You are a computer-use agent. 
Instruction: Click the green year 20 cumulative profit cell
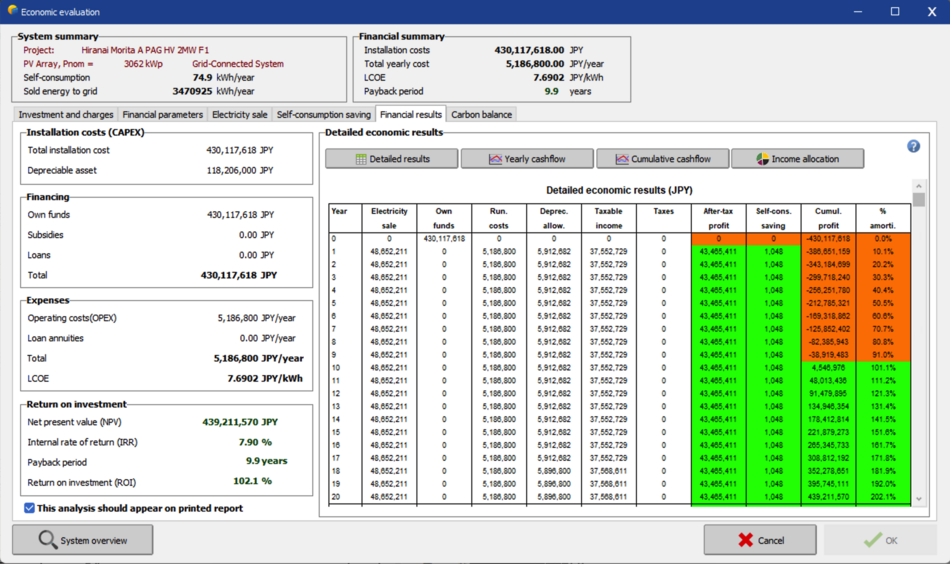tap(828, 497)
